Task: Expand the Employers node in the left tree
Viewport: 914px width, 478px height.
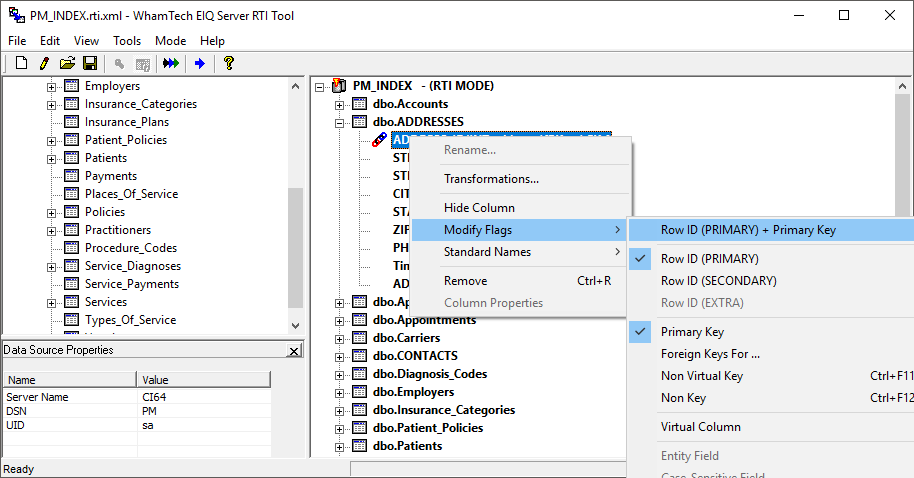Action: pyautogui.click(x=51, y=87)
